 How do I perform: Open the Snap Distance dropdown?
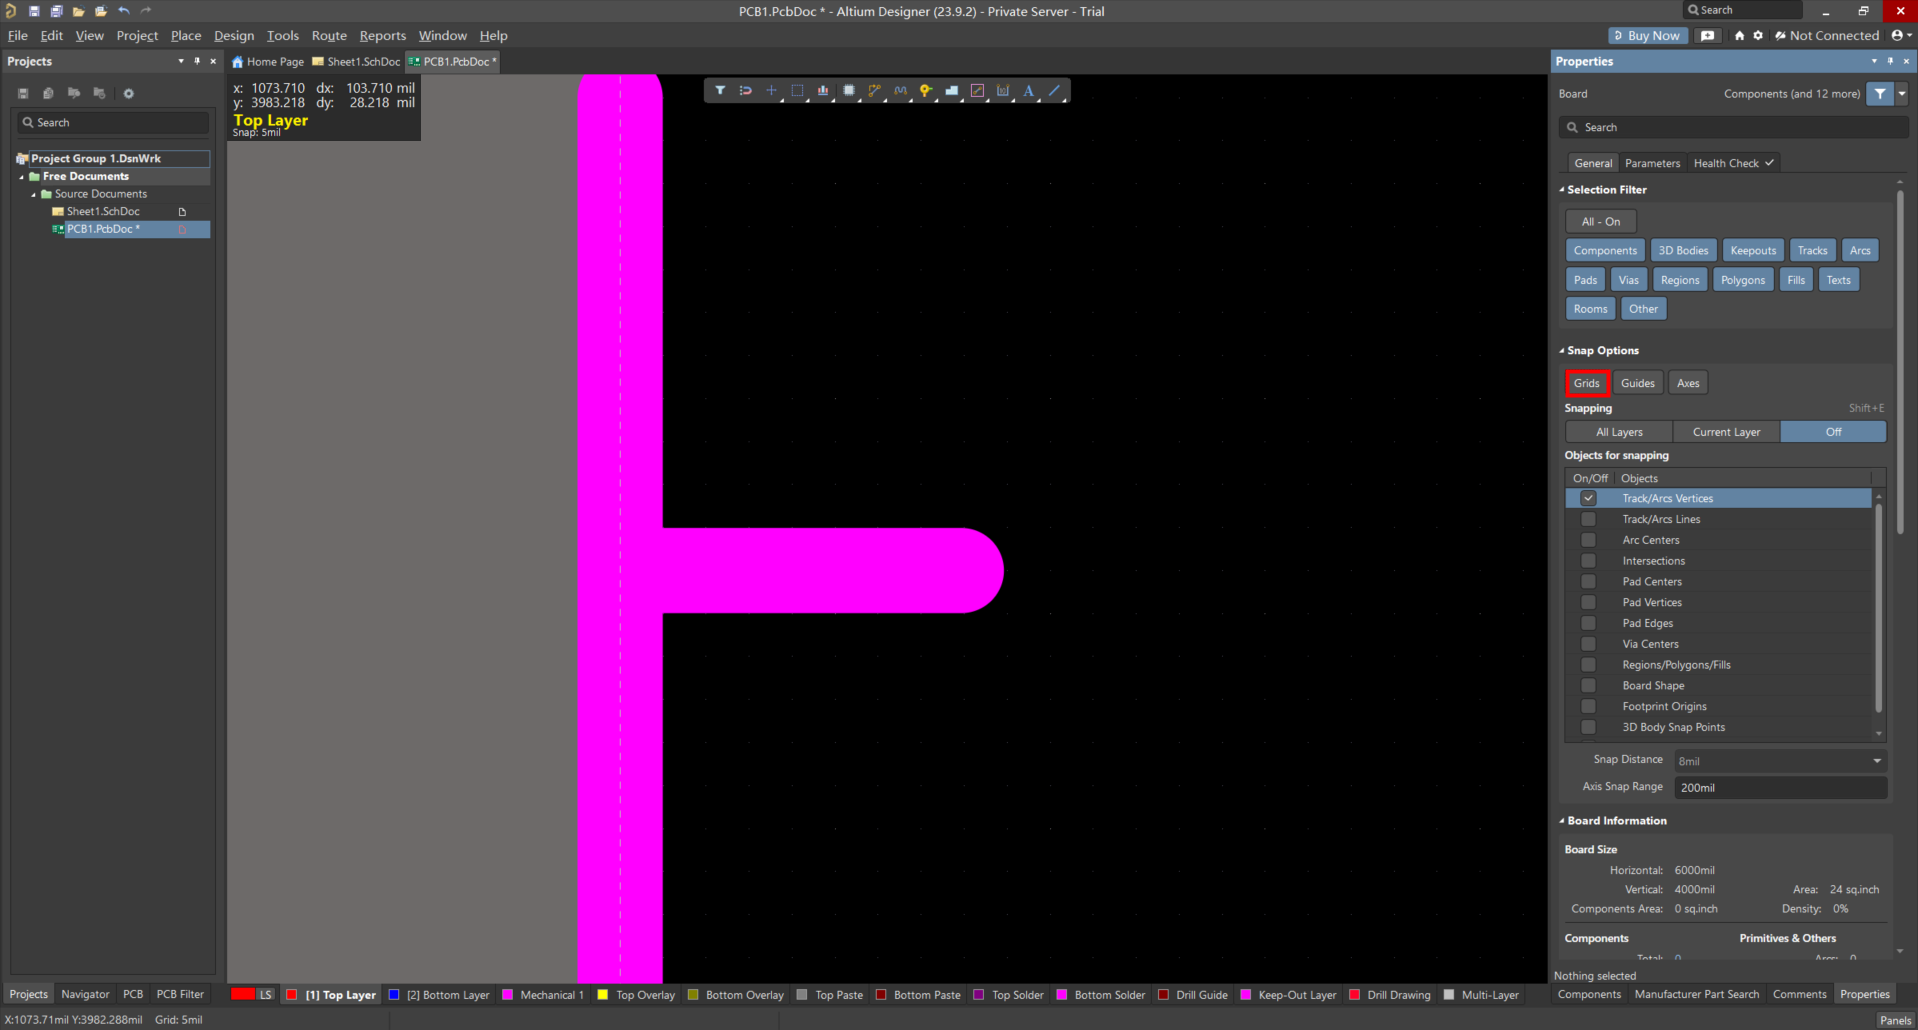1876,761
